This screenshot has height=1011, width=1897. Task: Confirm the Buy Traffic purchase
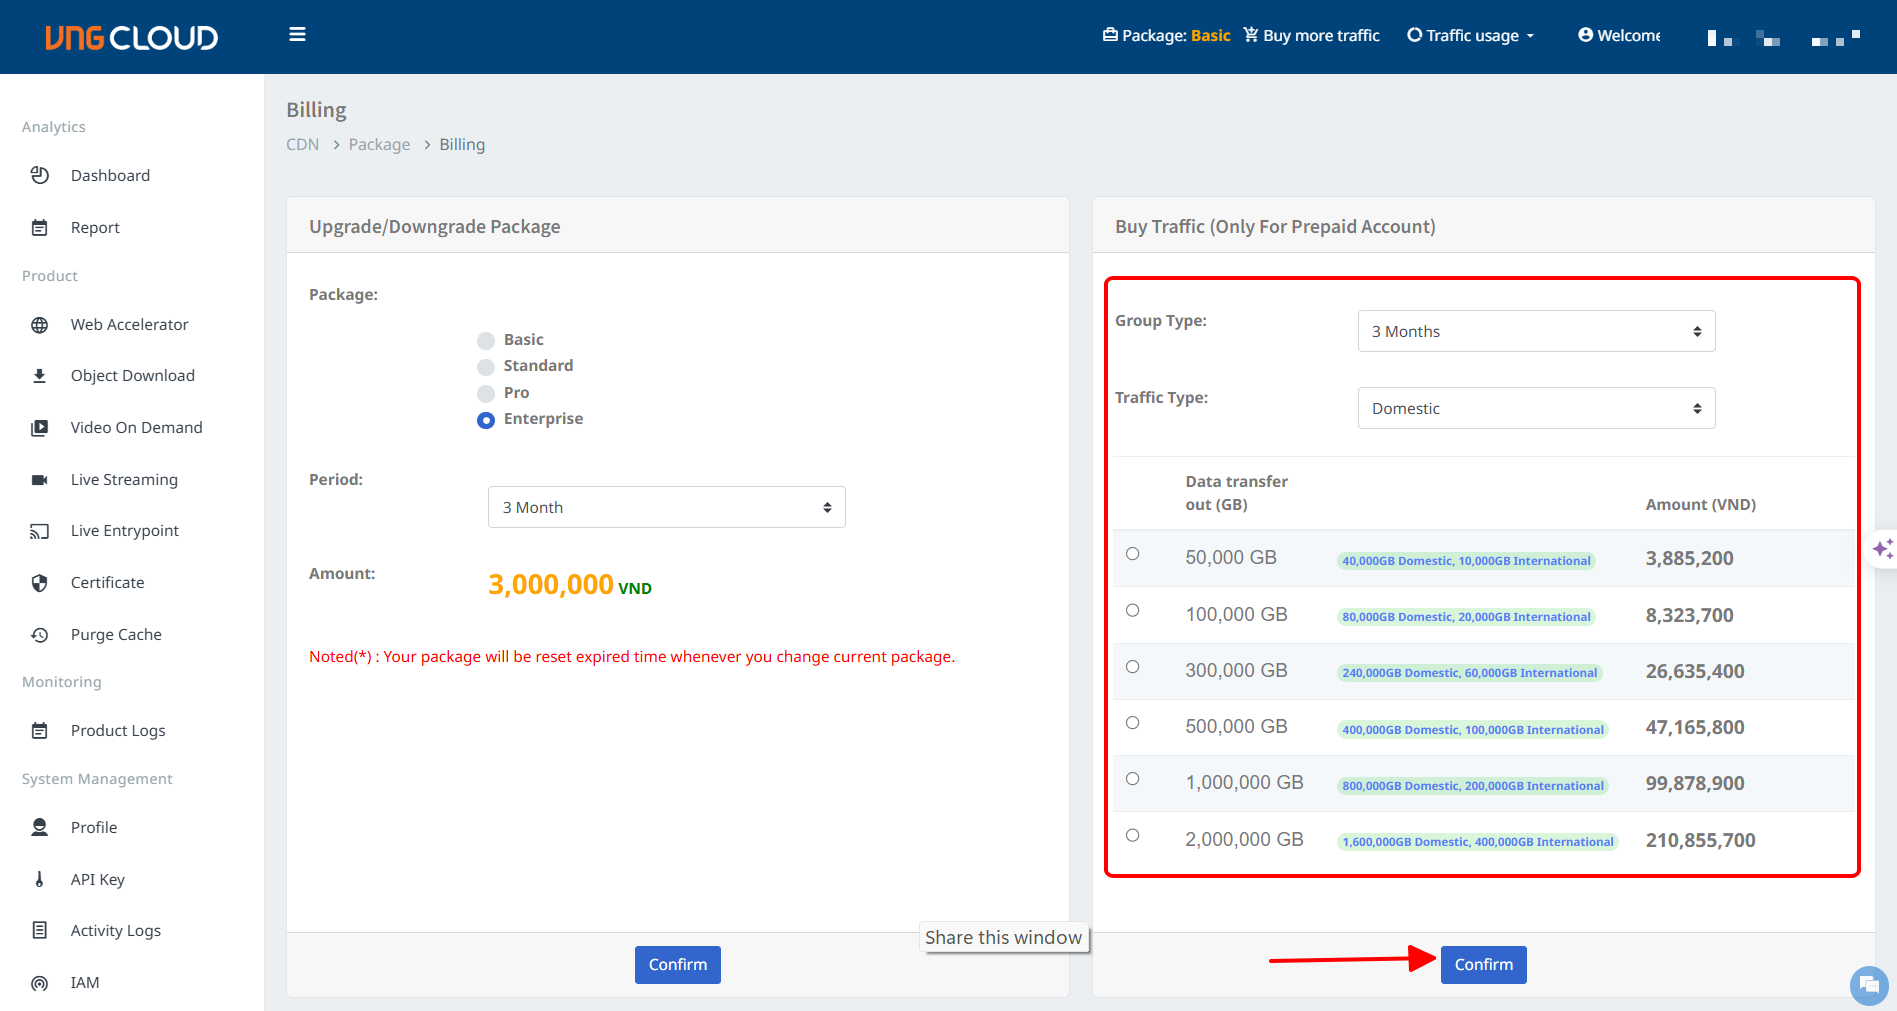(x=1483, y=965)
